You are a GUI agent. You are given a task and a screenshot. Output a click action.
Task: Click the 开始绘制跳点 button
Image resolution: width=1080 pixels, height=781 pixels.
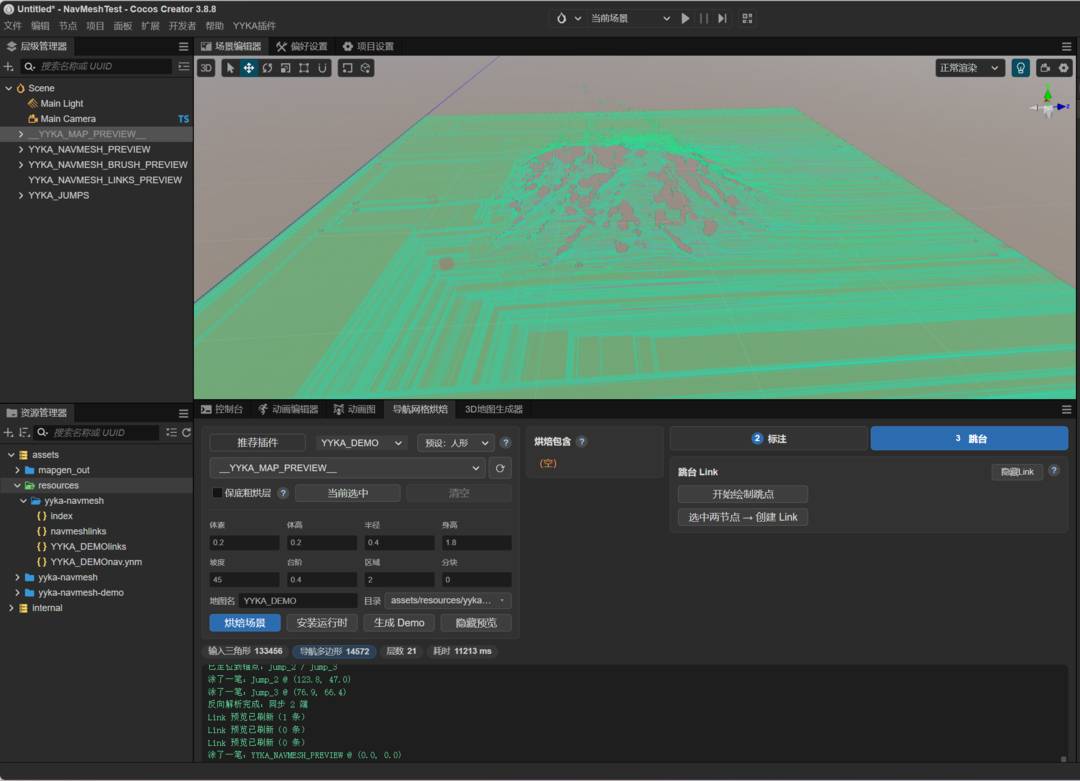coord(742,494)
